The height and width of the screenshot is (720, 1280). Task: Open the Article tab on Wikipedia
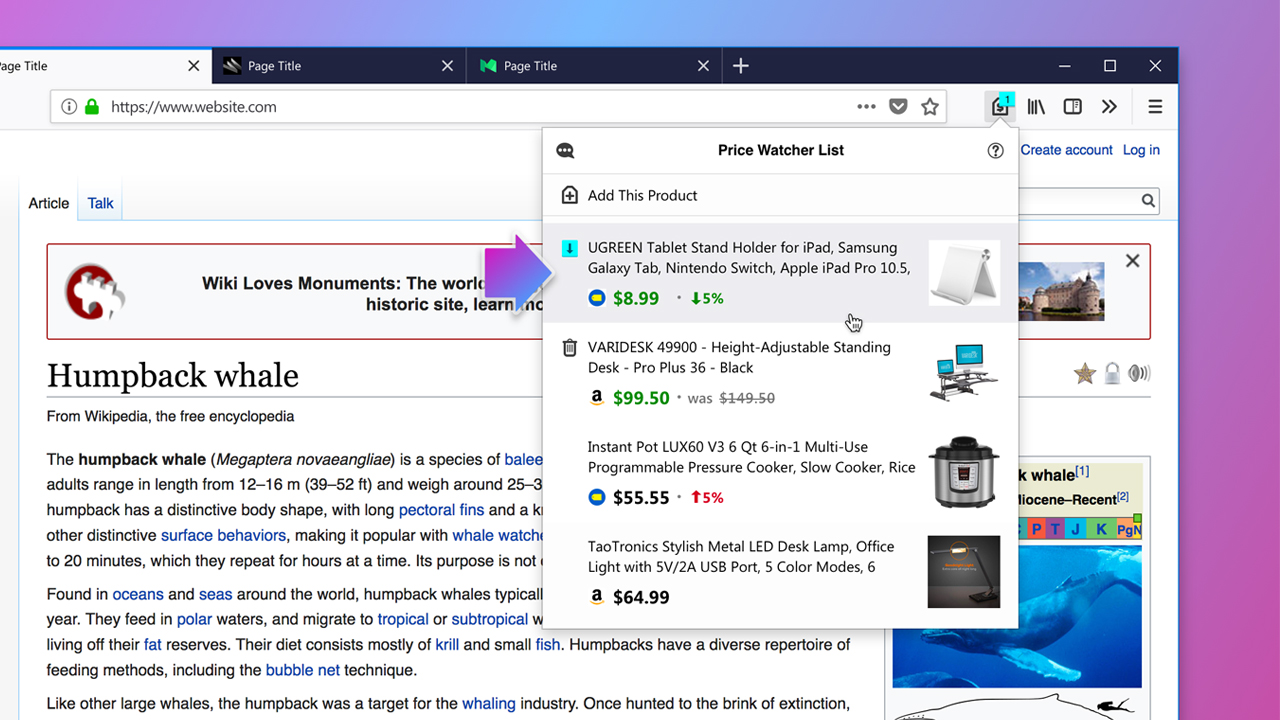click(49, 203)
